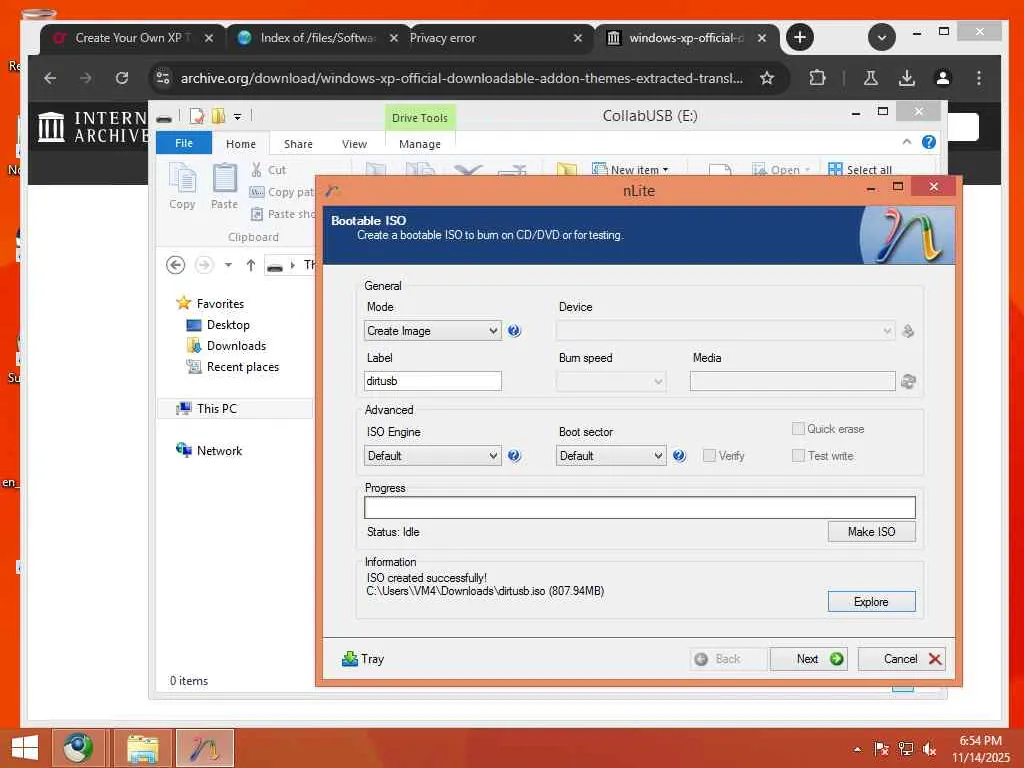Open new Chrome tab with plus
Screen dimensions: 1024x768
click(x=800, y=37)
